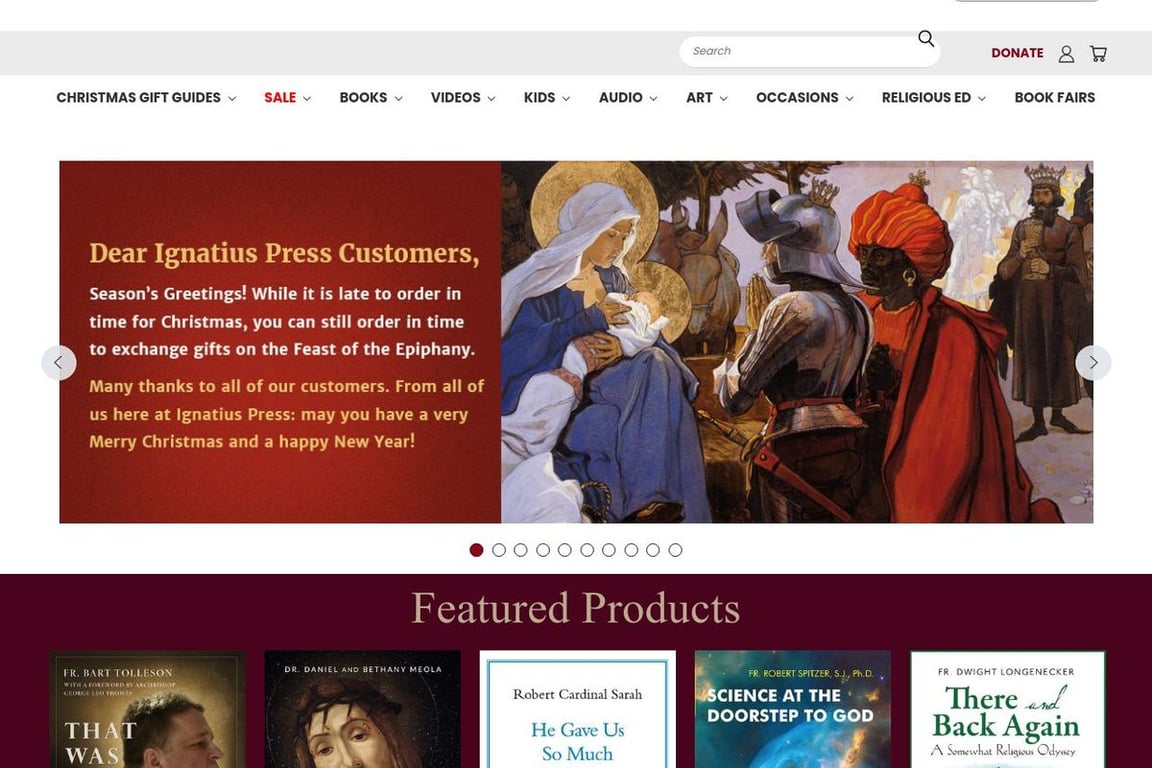1152x768 pixels.
Task: Advance to next carousel slide arrow
Action: point(1093,362)
